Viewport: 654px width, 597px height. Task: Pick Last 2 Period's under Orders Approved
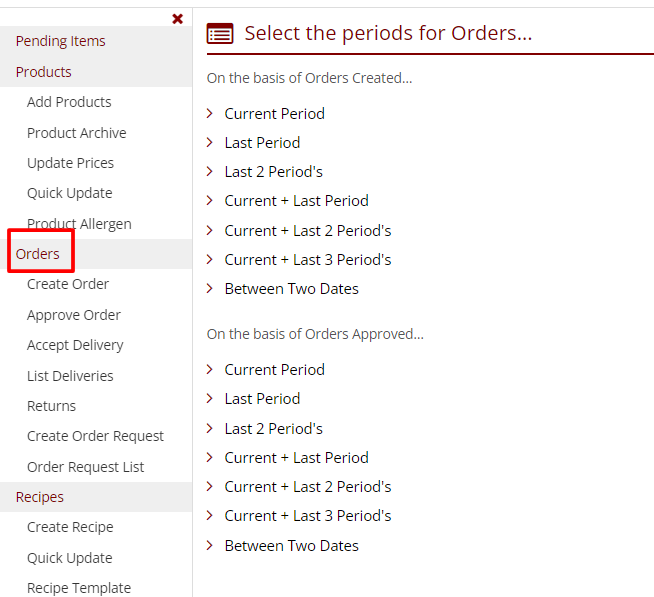273,429
